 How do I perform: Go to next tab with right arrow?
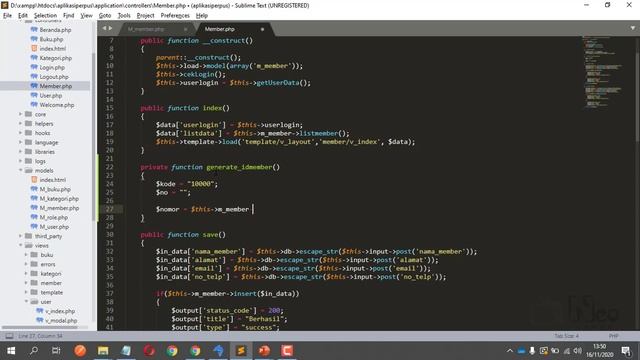(110, 28)
